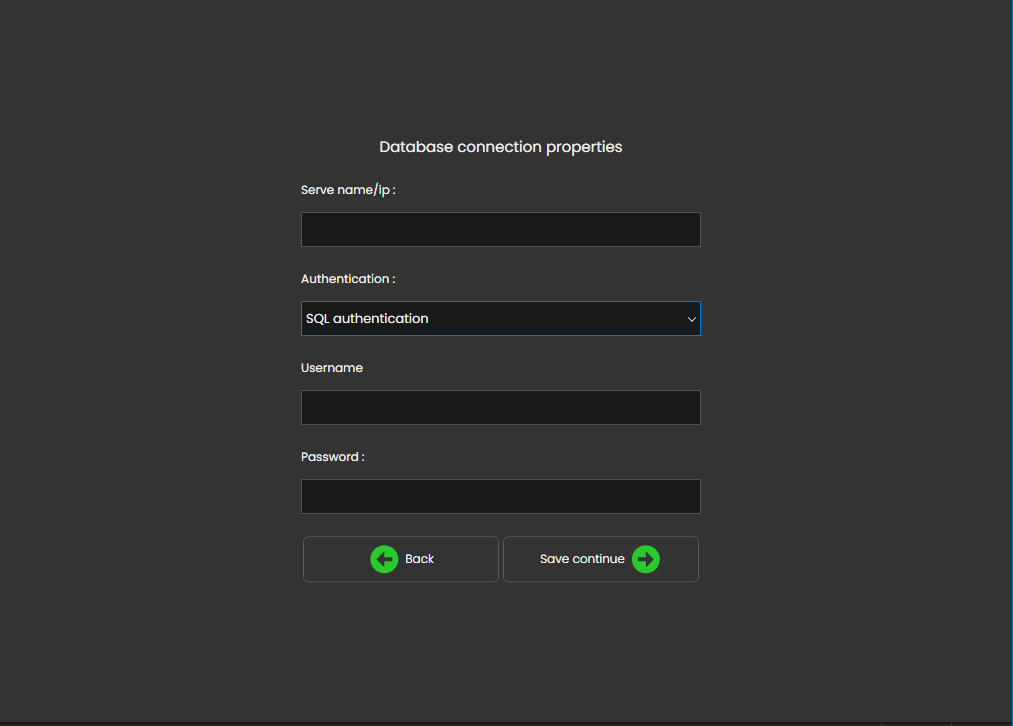Click the 'Password :' field label
This screenshot has width=1013, height=726.
point(333,457)
